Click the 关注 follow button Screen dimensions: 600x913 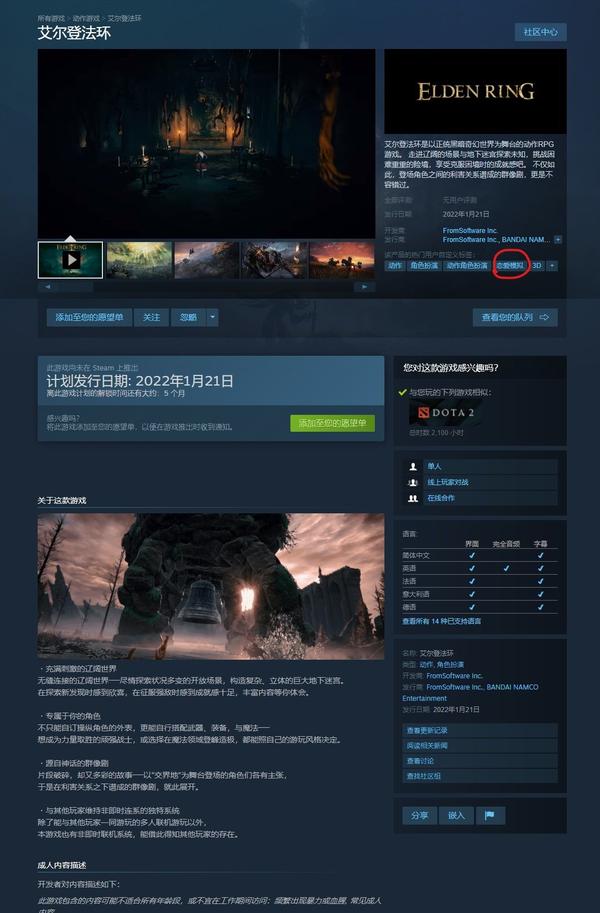(x=151, y=317)
